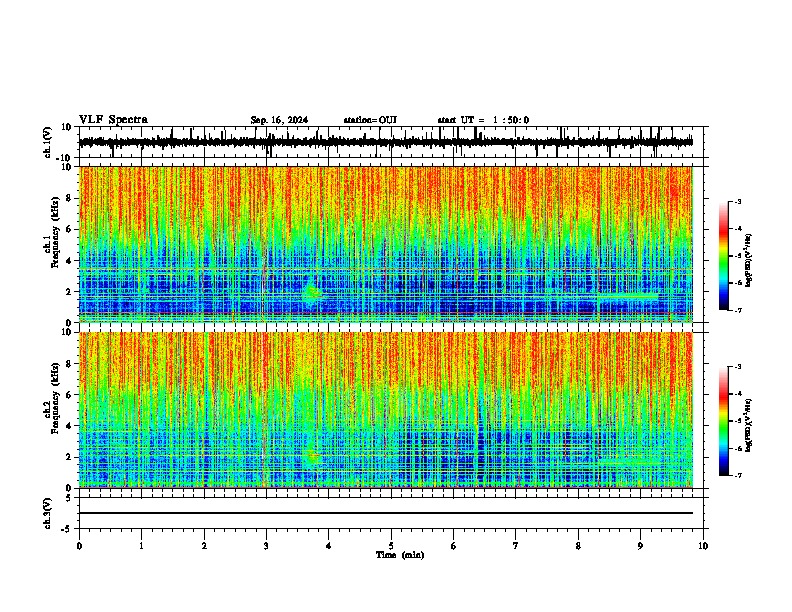Click the ch.1 color scale "log(PSD)" label
792x612 pixels.
(748, 260)
